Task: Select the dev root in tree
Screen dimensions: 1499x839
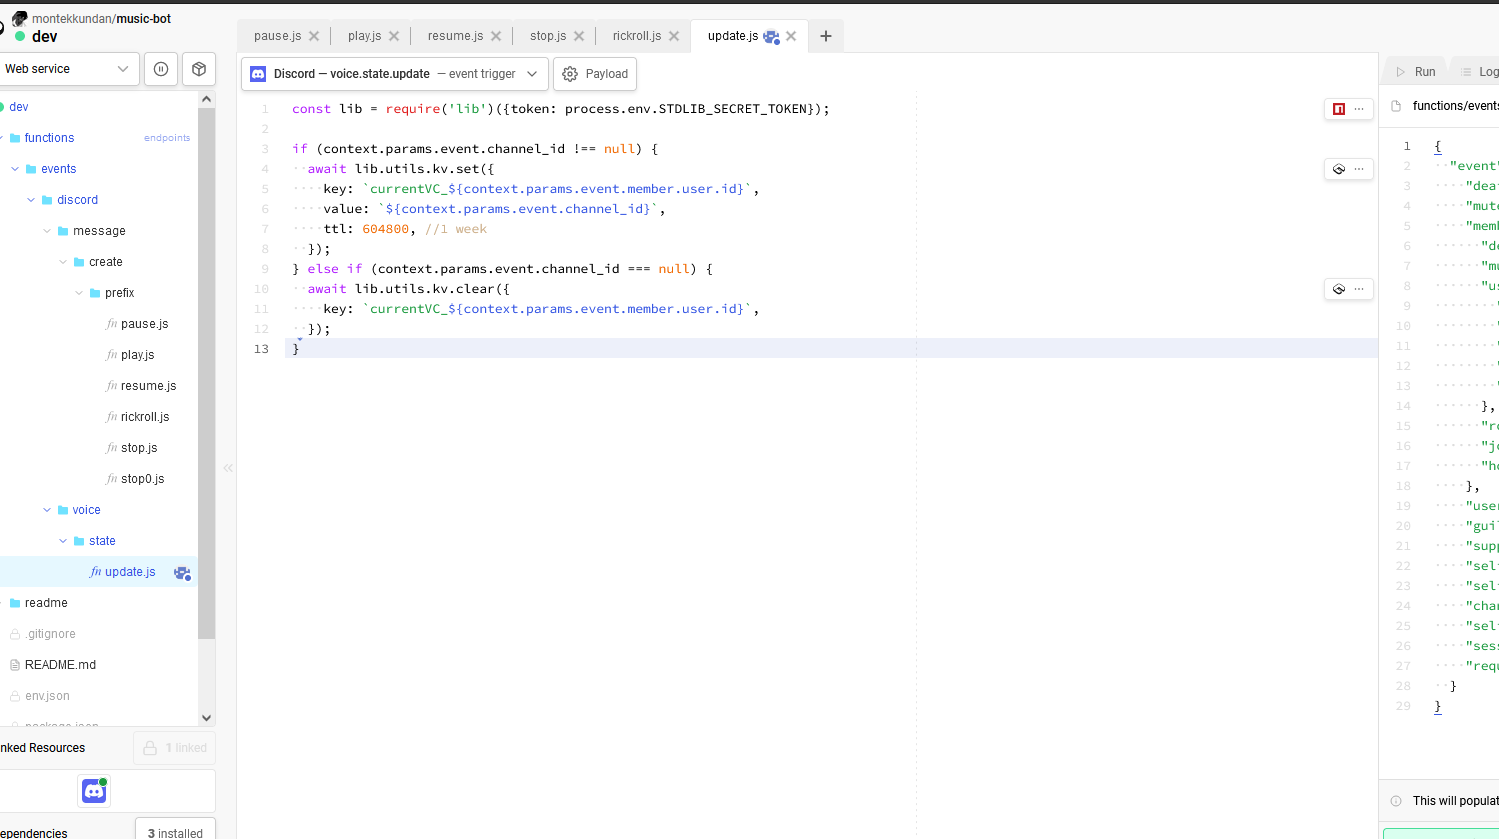Action: 18,107
